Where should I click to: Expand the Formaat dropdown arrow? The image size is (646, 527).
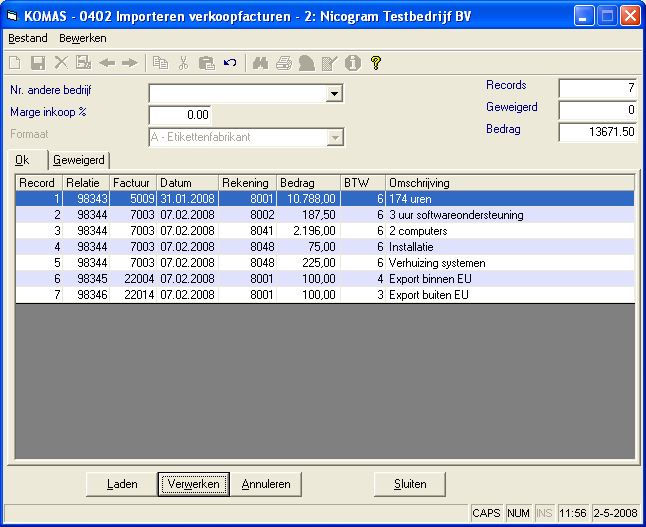[x=335, y=137]
